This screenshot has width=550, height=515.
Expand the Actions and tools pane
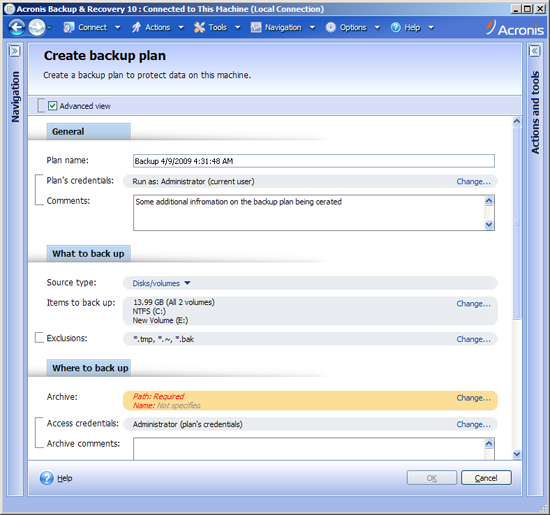(x=535, y=51)
